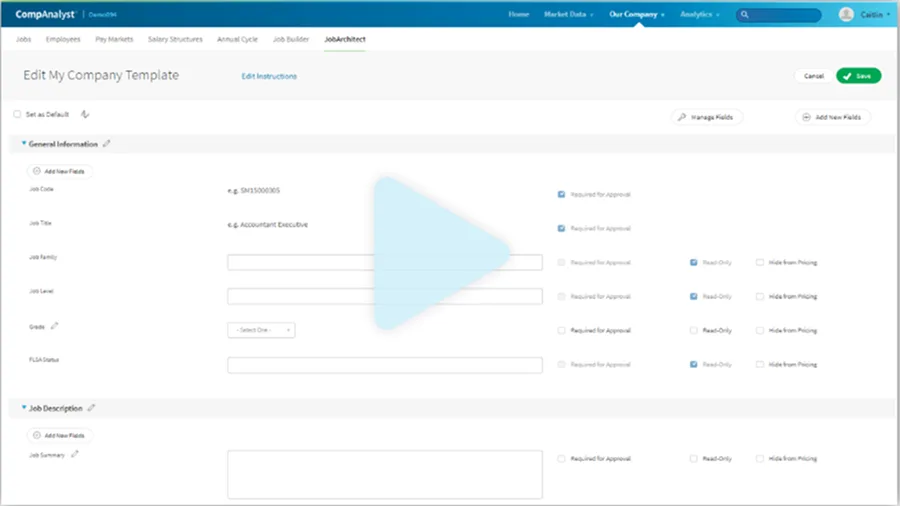Click the green Save button
Screen dimensions: 900x531
[859, 76]
